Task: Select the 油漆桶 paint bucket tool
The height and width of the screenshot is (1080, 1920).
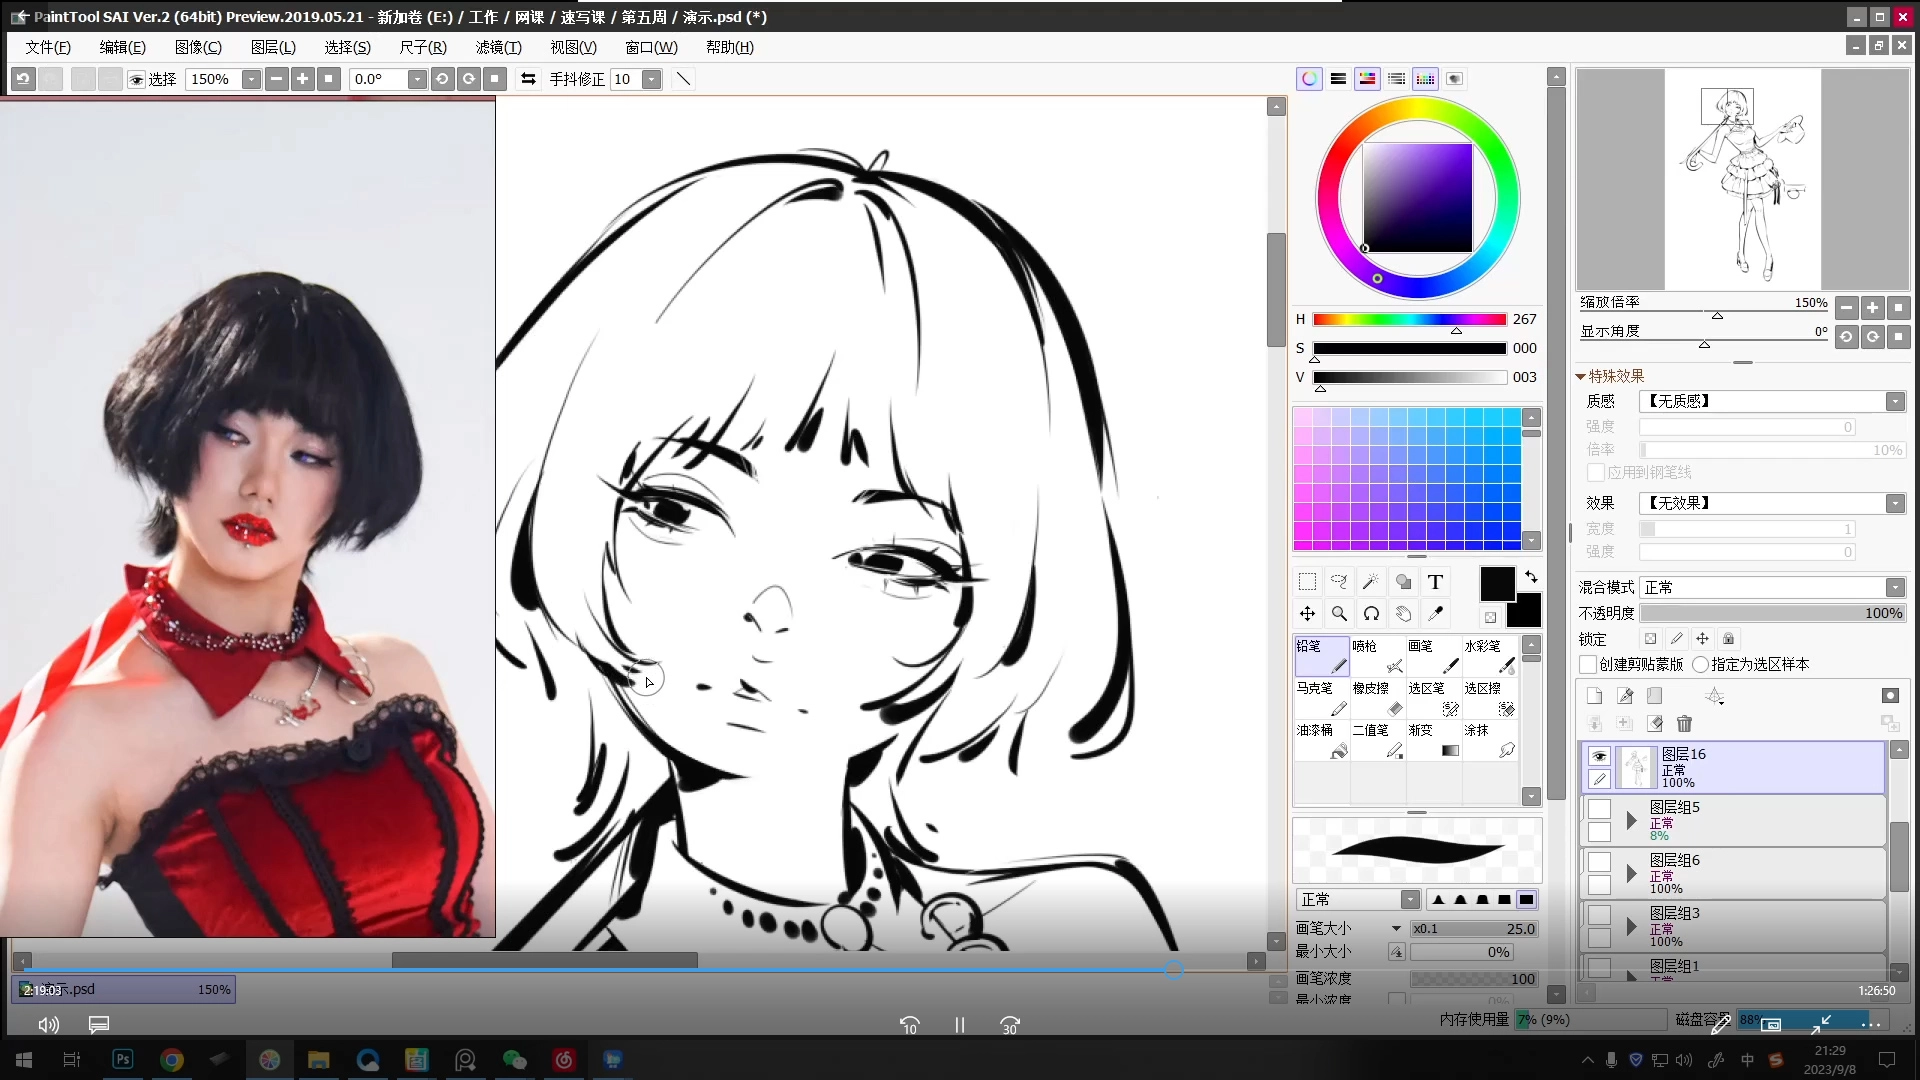Action: [x=1321, y=741]
